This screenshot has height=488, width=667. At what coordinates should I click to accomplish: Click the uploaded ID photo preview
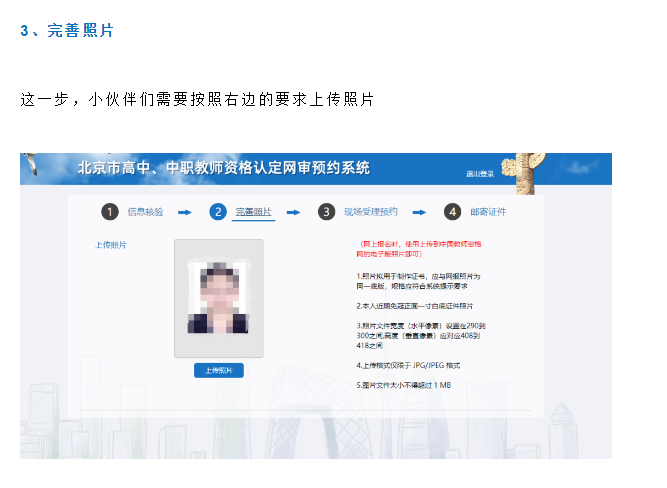point(219,298)
